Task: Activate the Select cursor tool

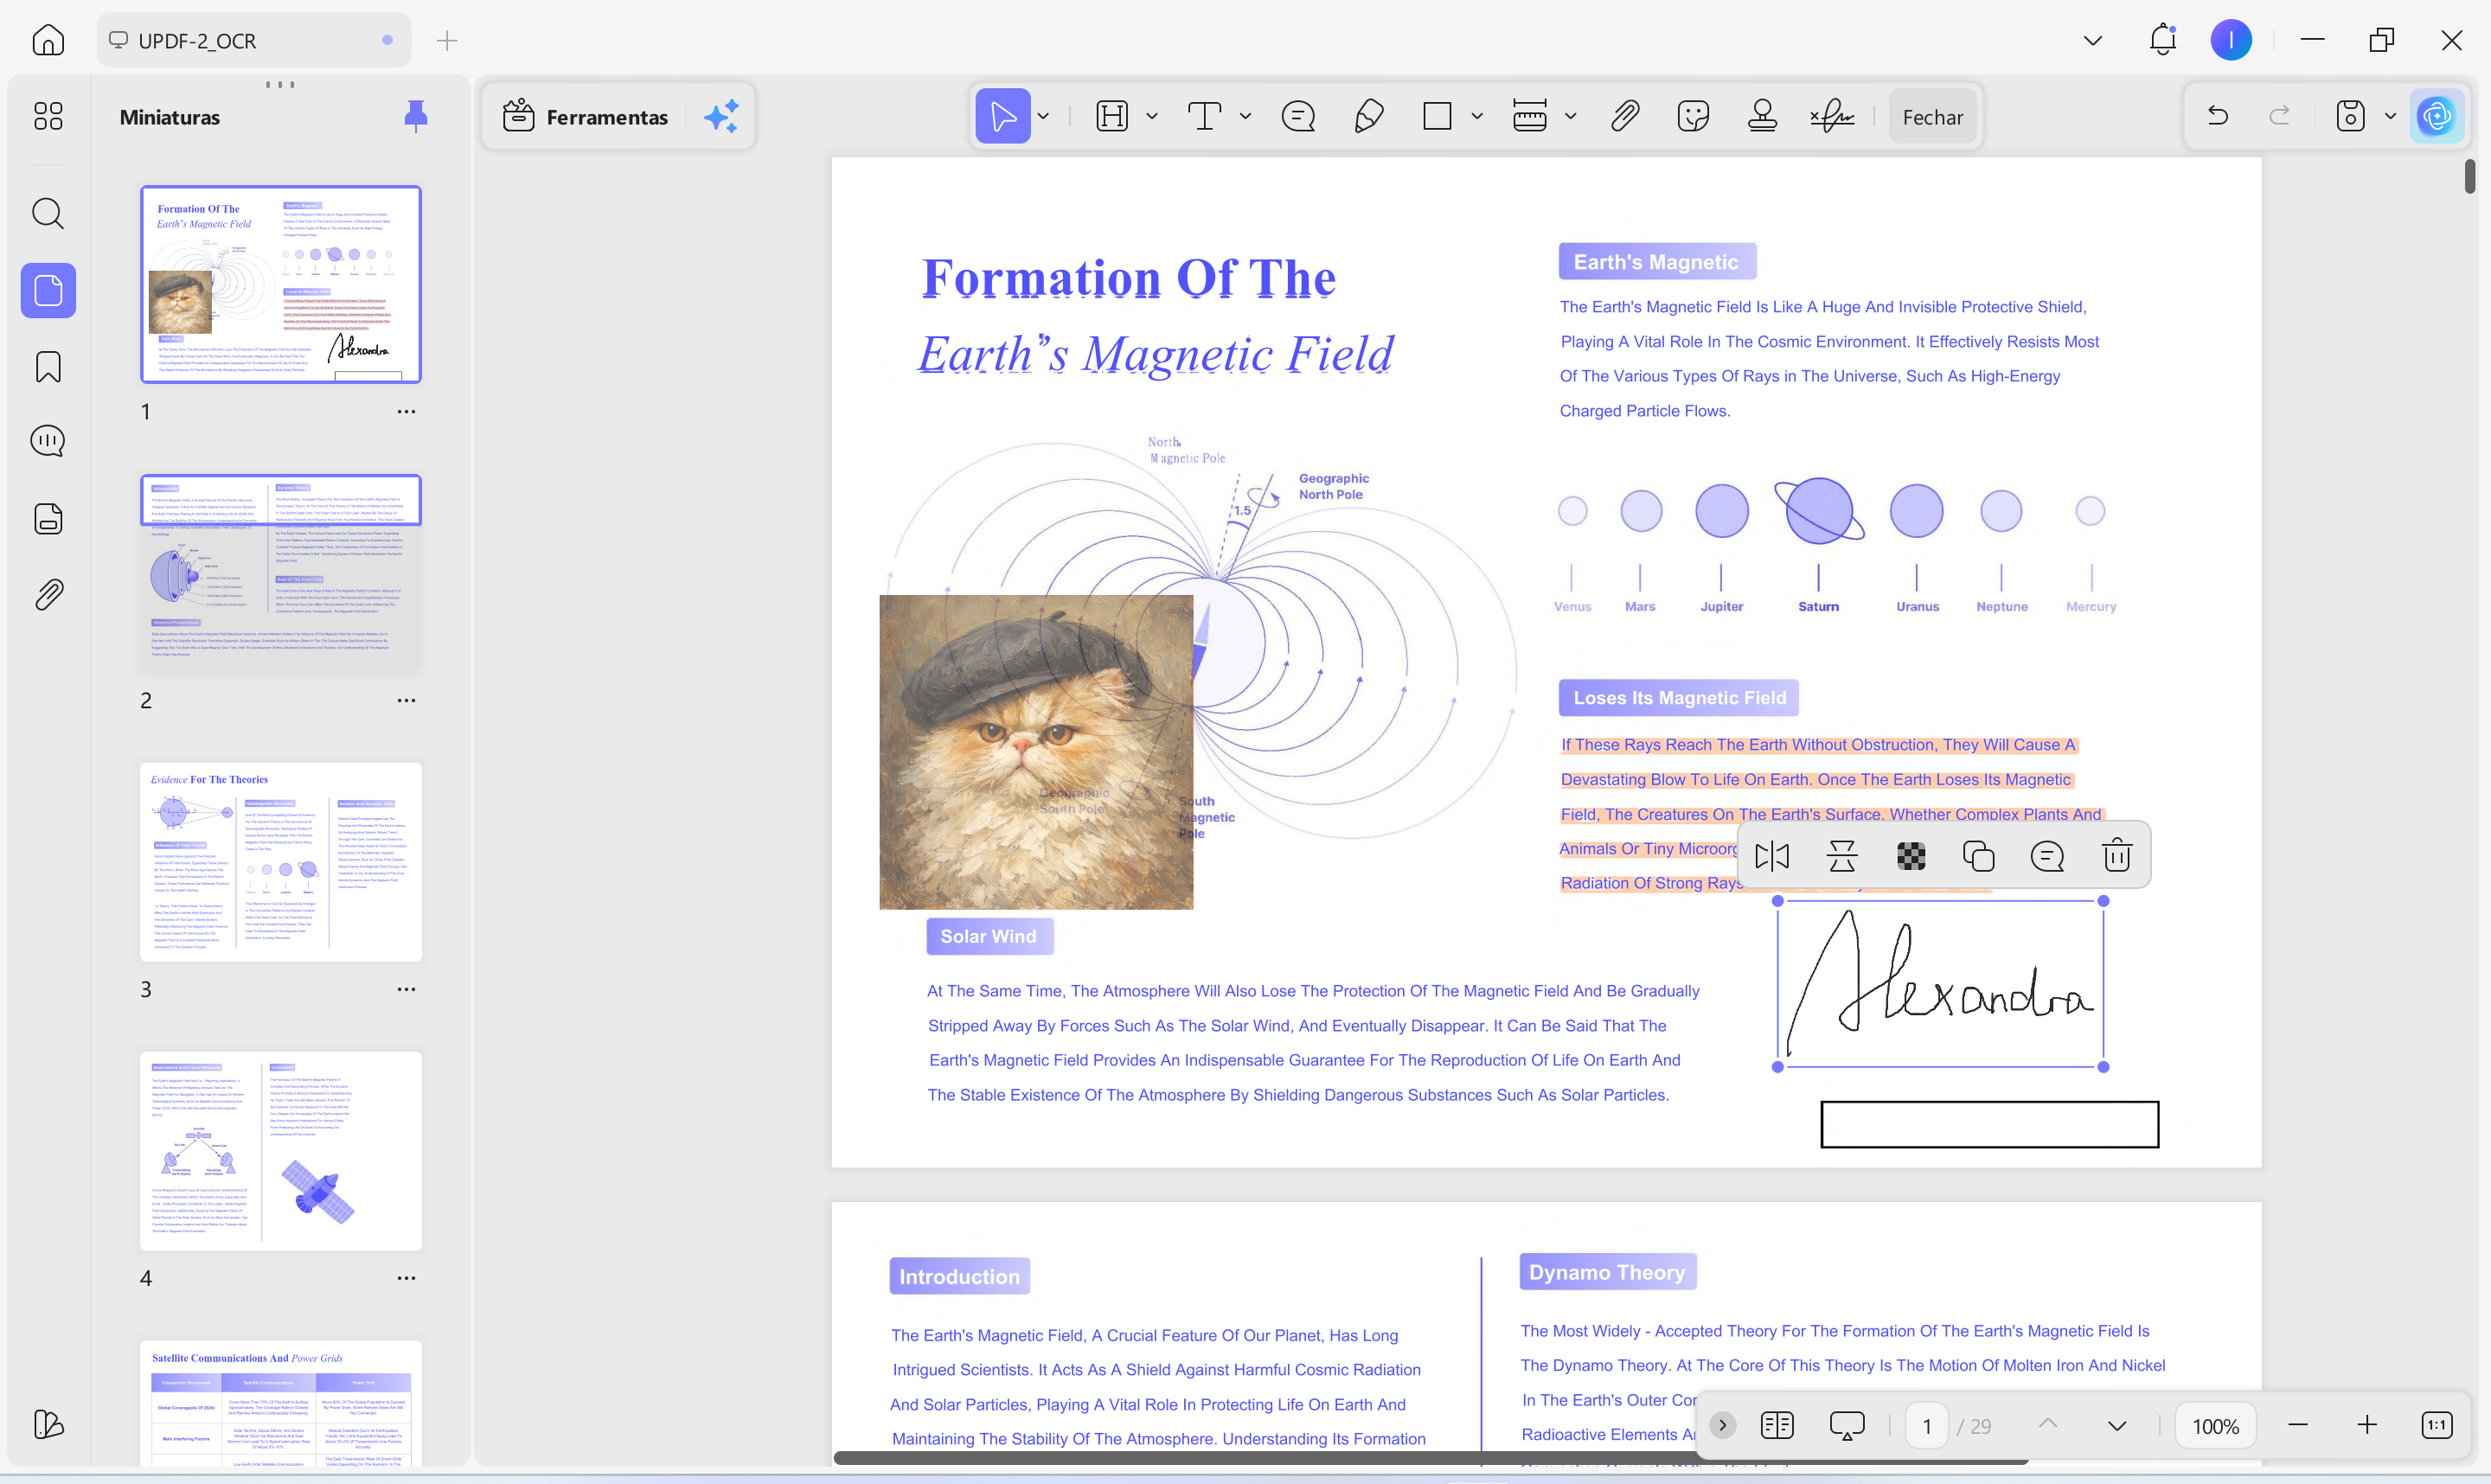Action: pyautogui.click(x=1003, y=117)
